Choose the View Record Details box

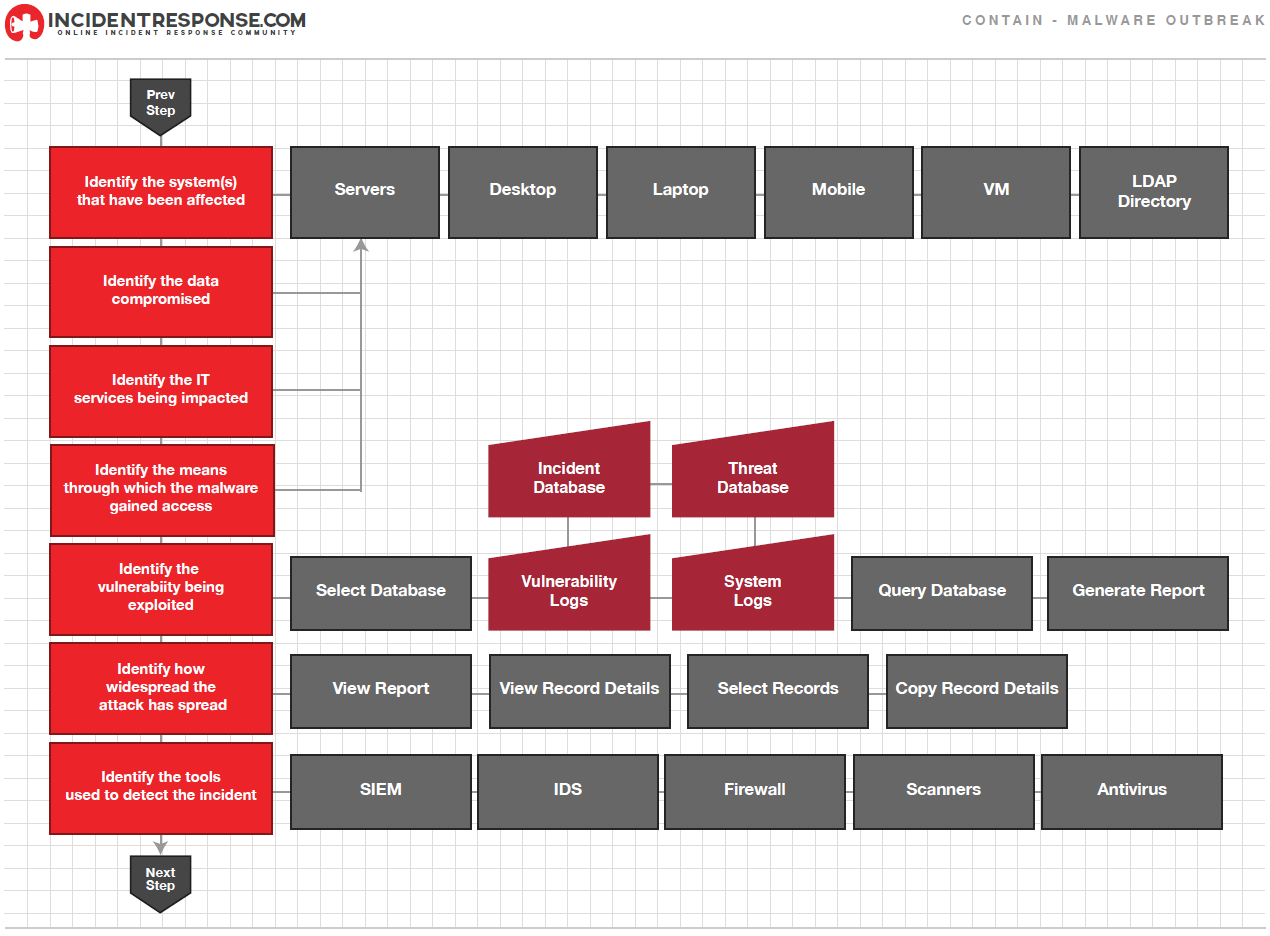[579, 691]
